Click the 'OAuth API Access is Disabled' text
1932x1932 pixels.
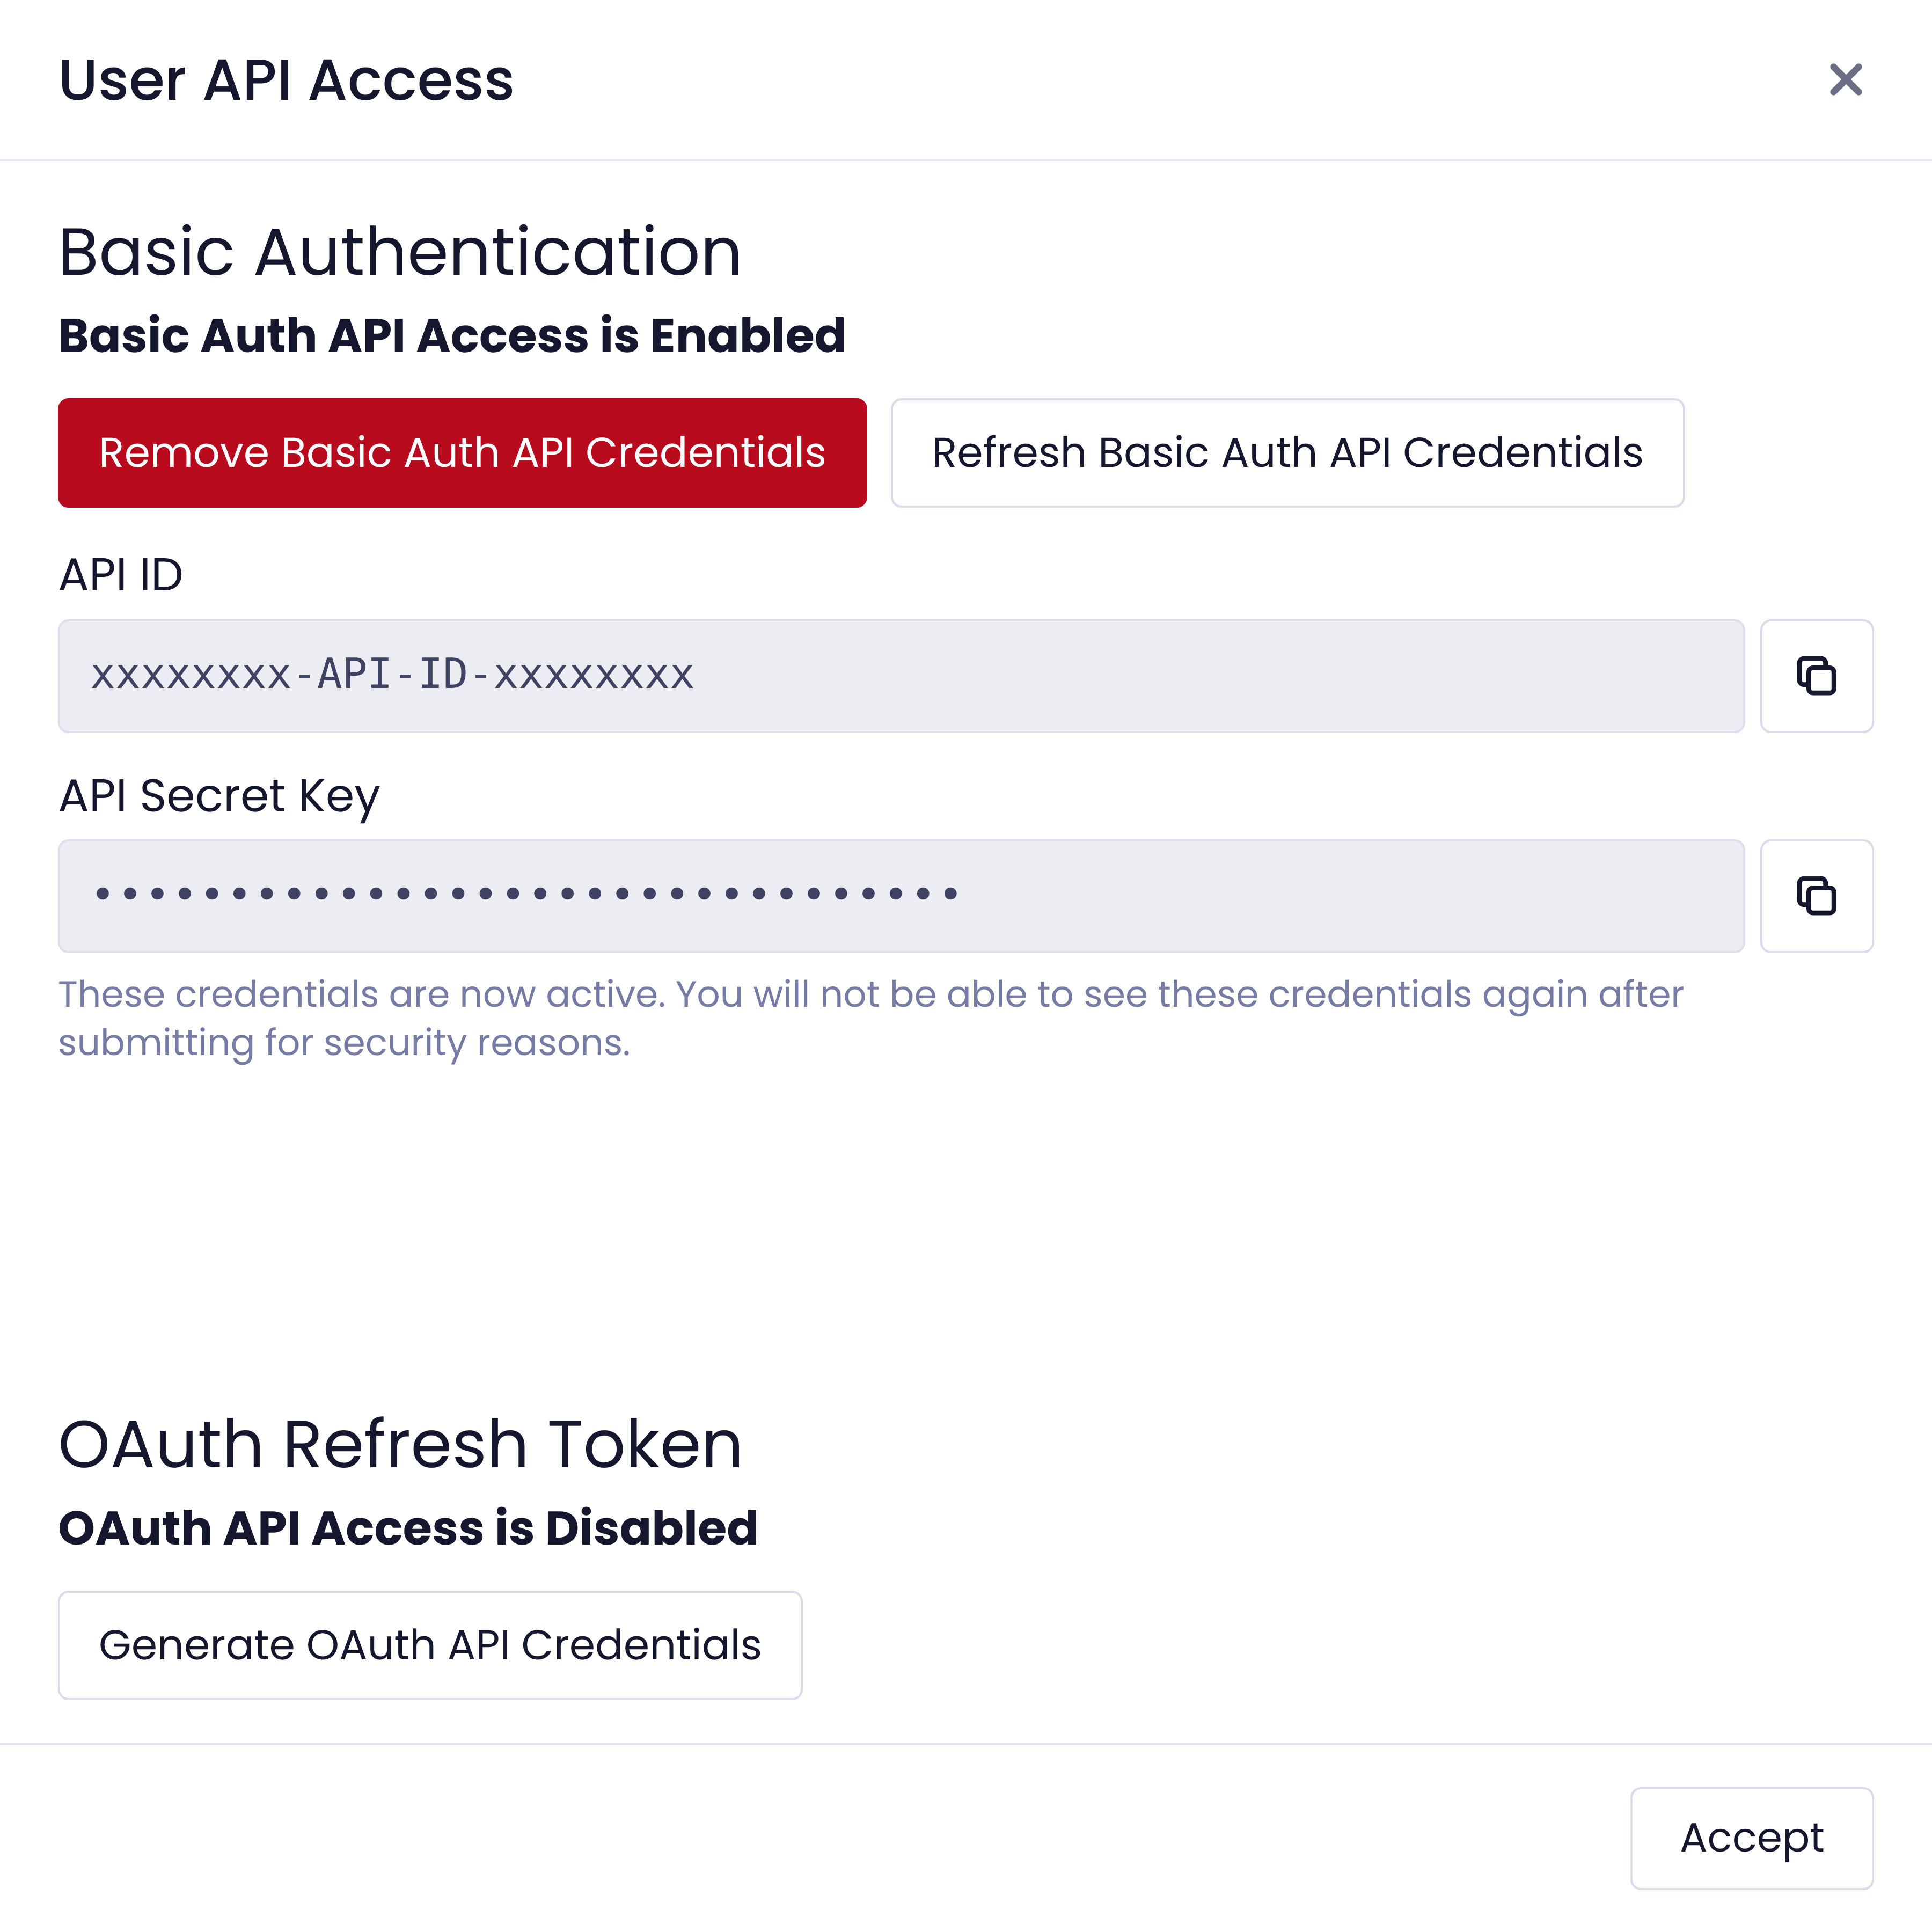[x=408, y=1528]
